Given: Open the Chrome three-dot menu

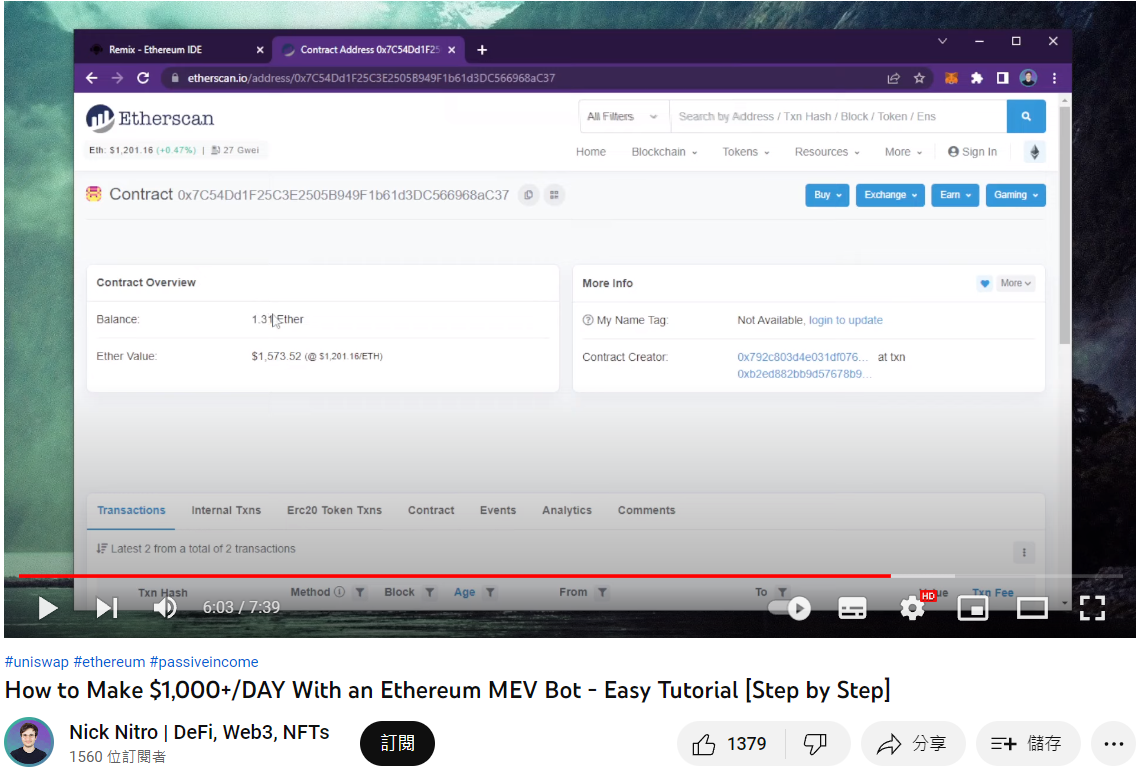Looking at the screenshot, I should [1054, 78].
